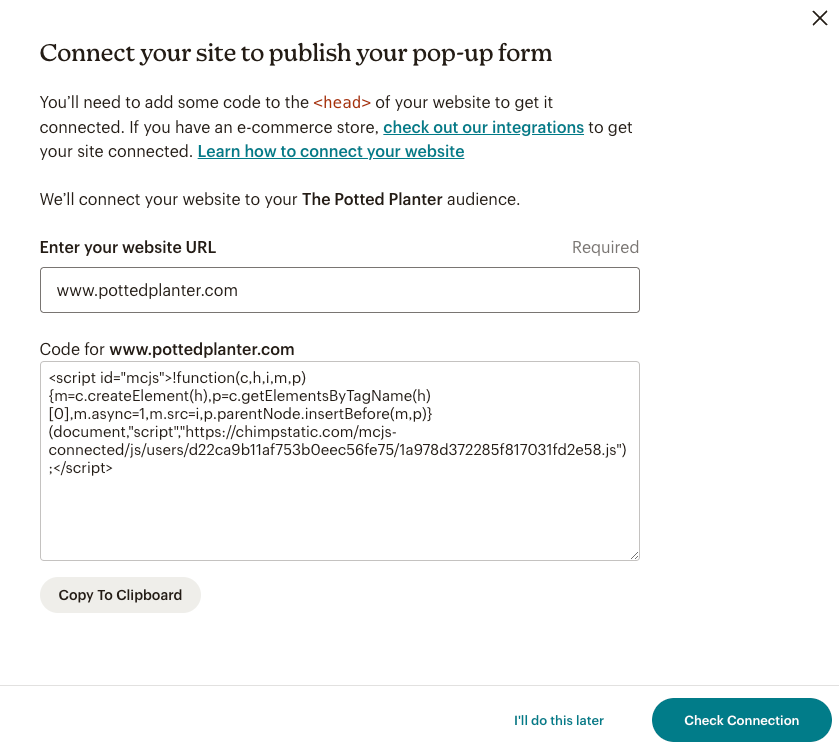839x748 pixels.
Task: Choose I'll do this later
Action: pyautogui.click(x=559, y=721)
